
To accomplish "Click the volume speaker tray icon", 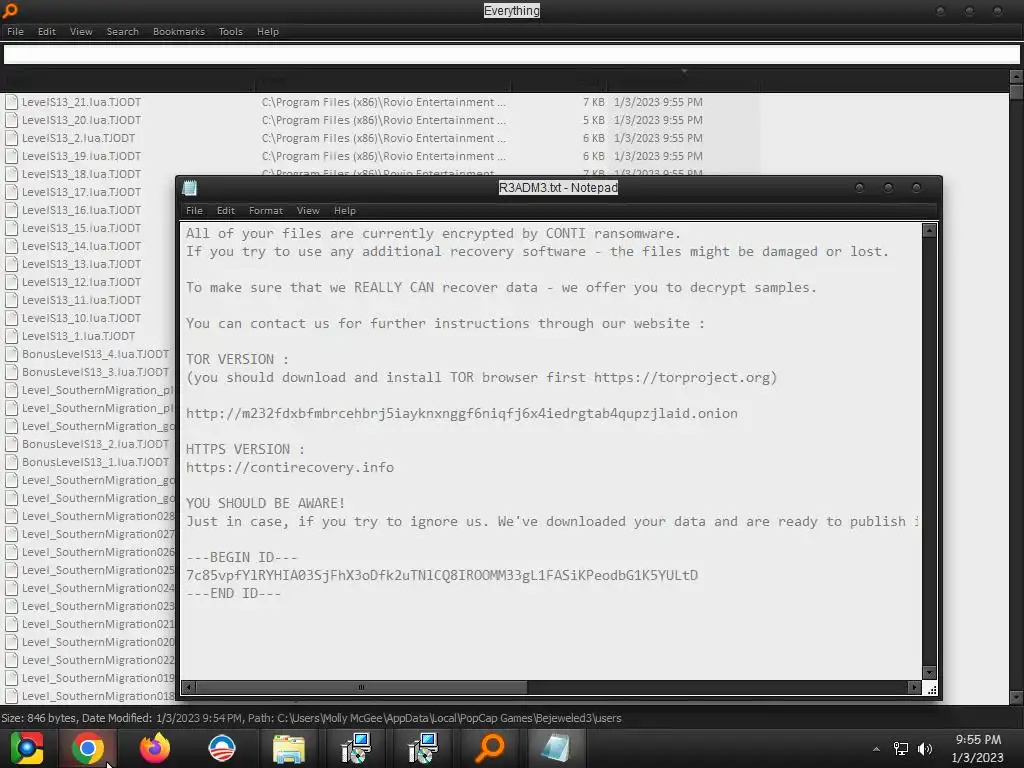I will click(925, 749).
